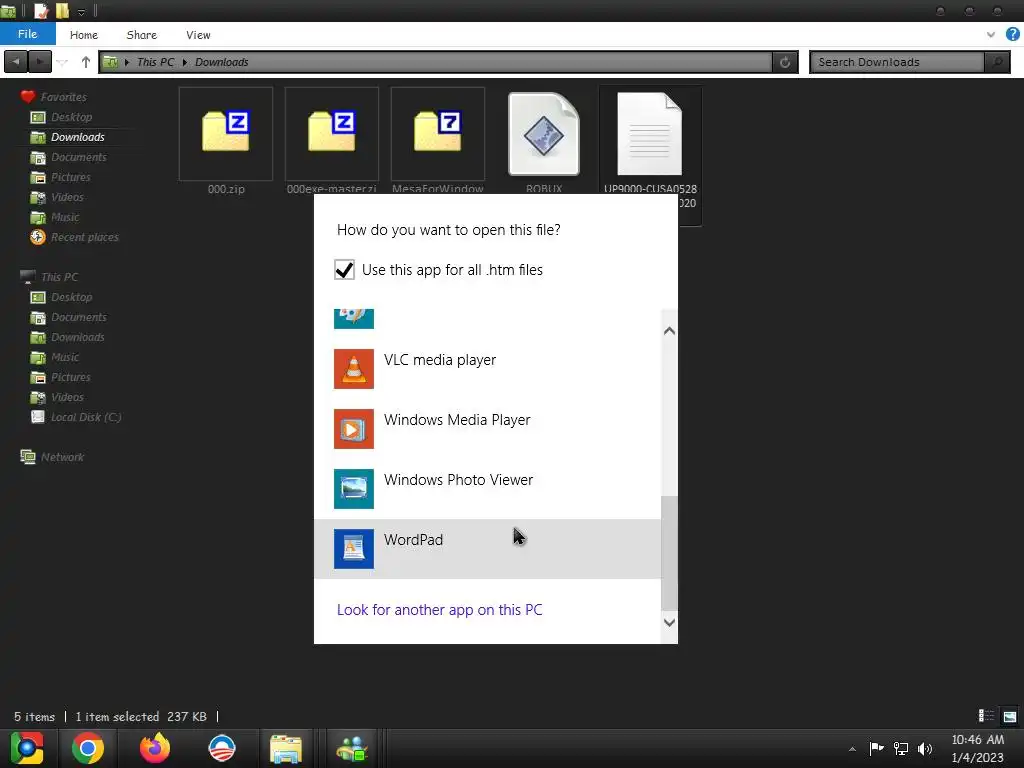Select Downloads under Favorites
The width and height of the screenshot is (1024, 768).
[77, 137]
